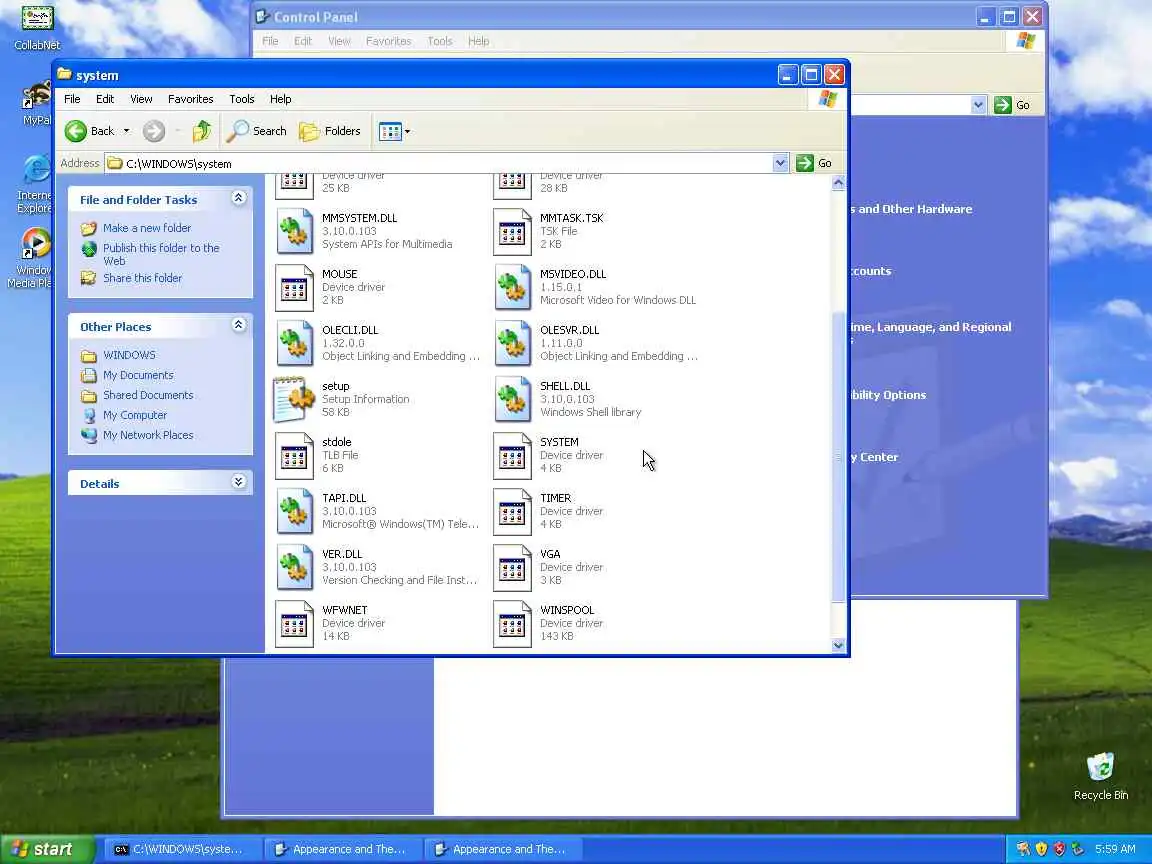Screen dimensions: 1152x864
Task: Click Go button in Control Panel window
Action: pyautogui.click(x=1012, y=105)
